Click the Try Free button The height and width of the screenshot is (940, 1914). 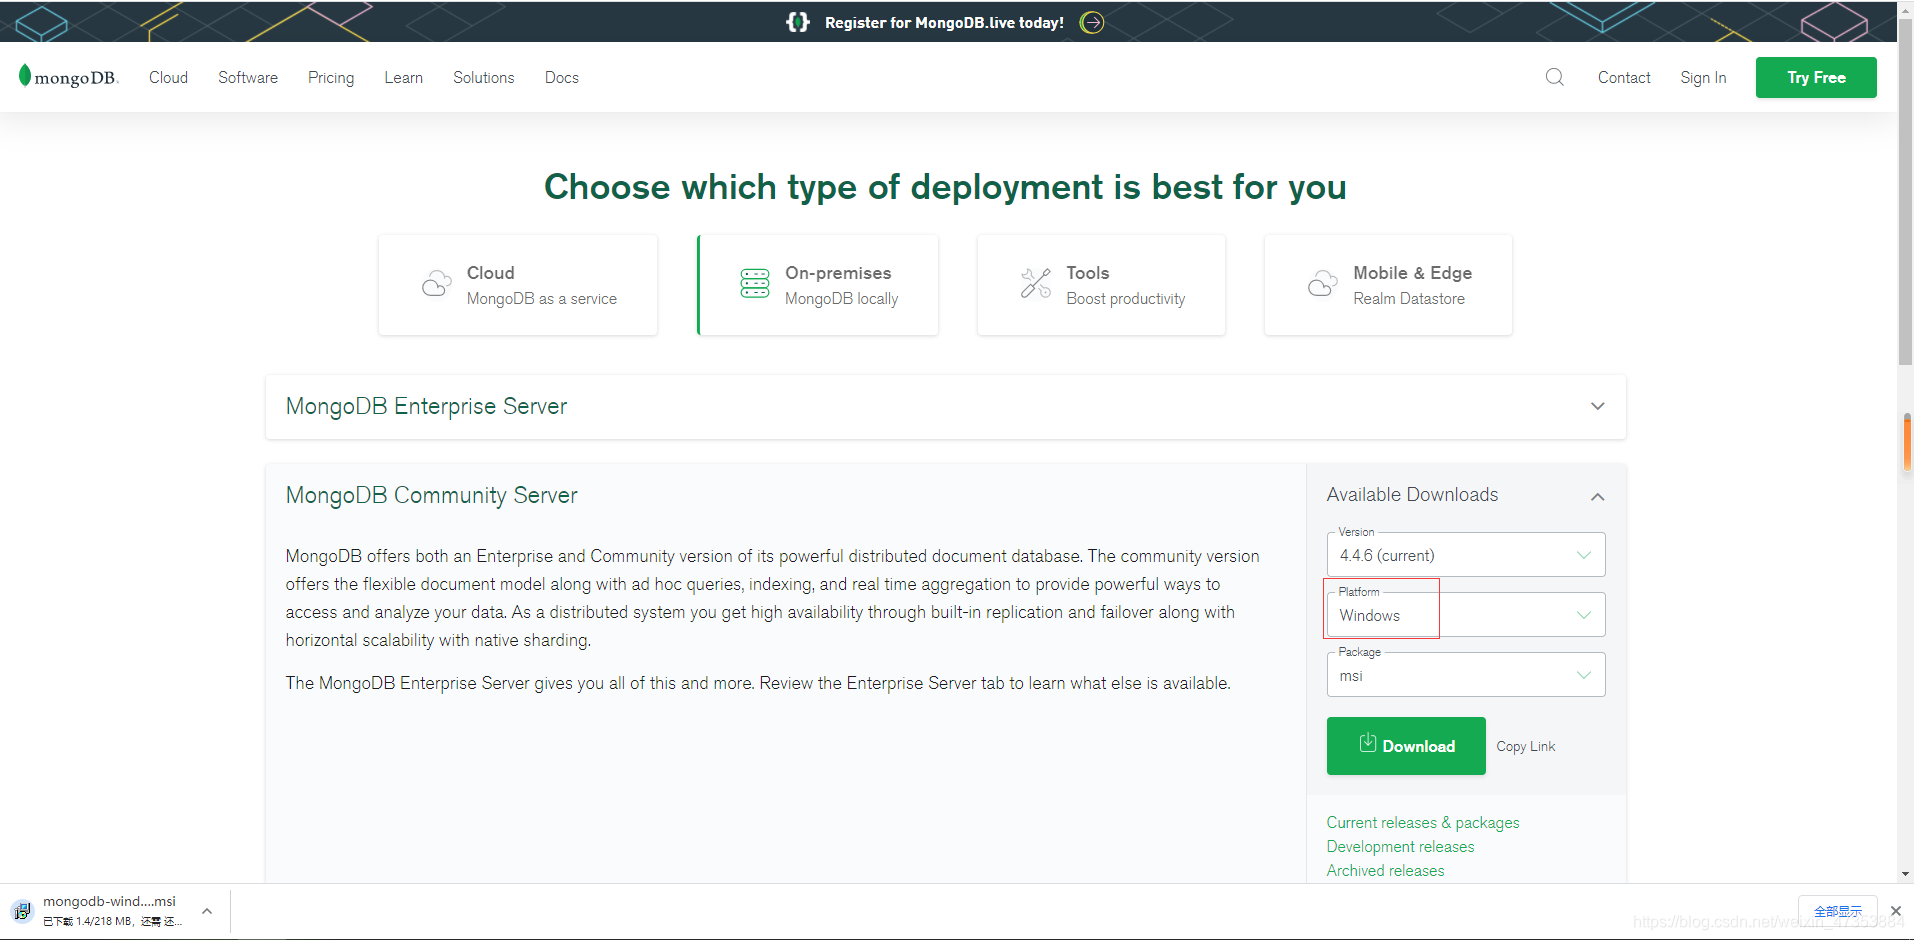1816,77
